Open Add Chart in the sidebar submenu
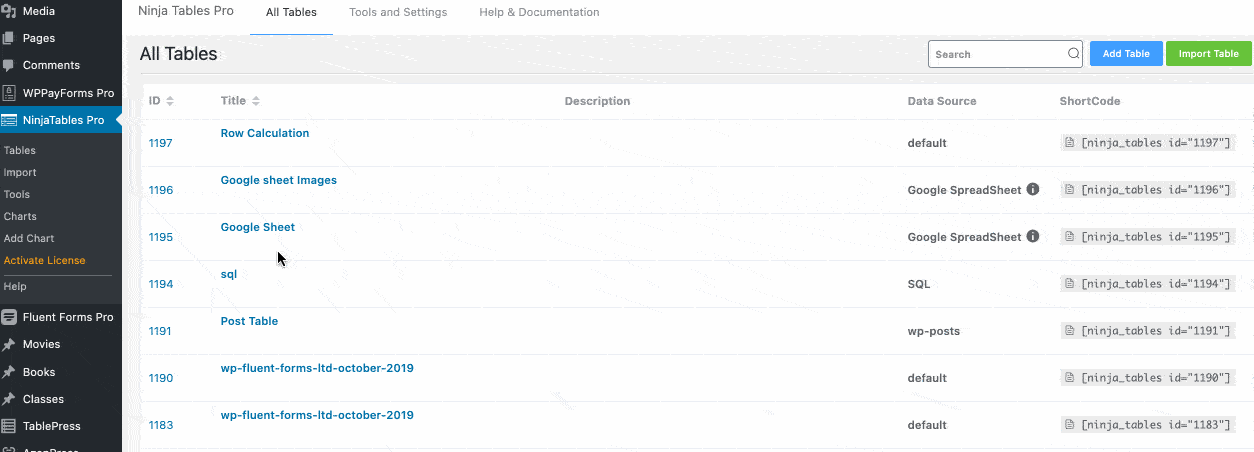Image resolution: width=1254 pixels, height=452 pixels. (x=29, y=238)
